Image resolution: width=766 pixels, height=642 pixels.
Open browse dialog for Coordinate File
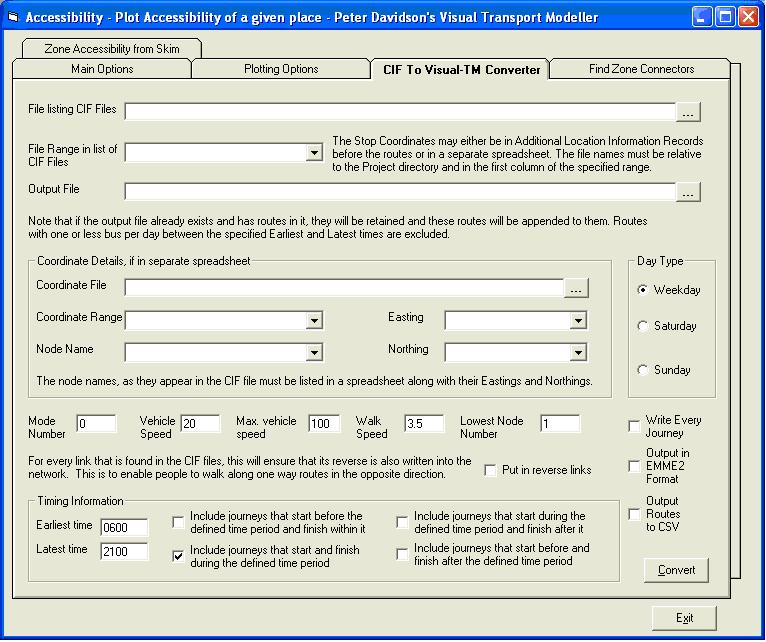(575, 289)
